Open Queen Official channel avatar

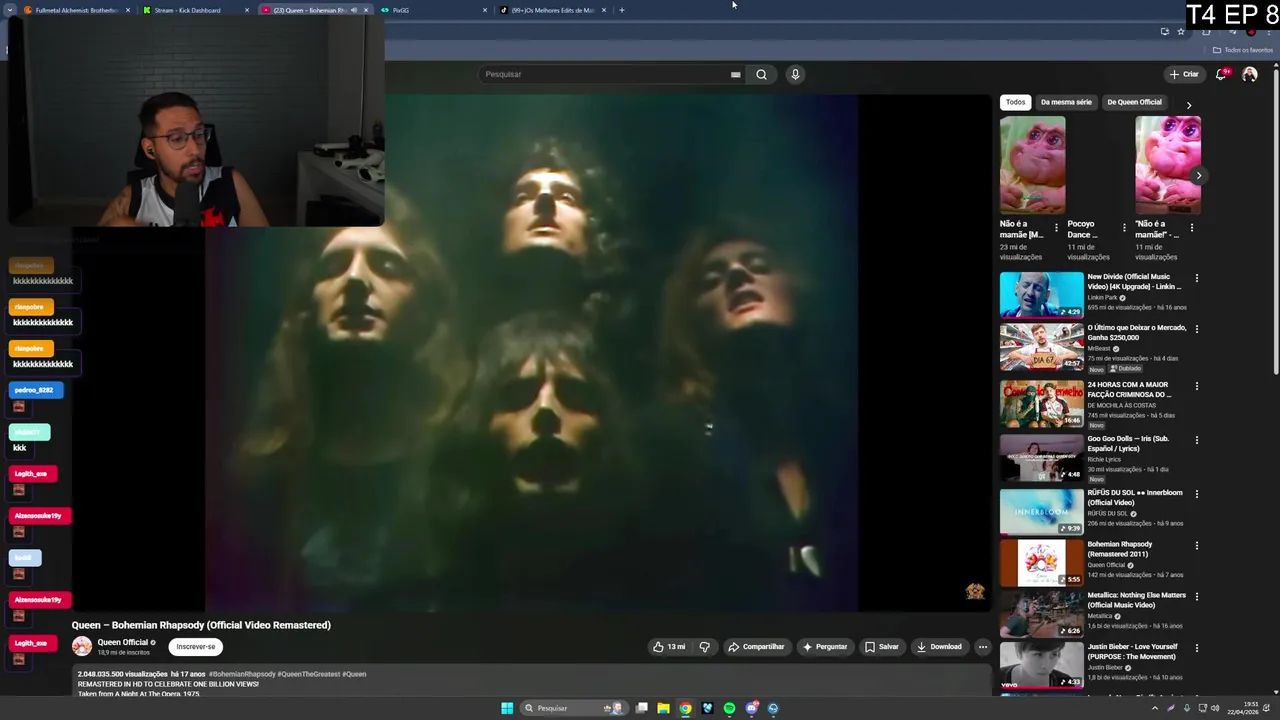(x=82, y=646)
